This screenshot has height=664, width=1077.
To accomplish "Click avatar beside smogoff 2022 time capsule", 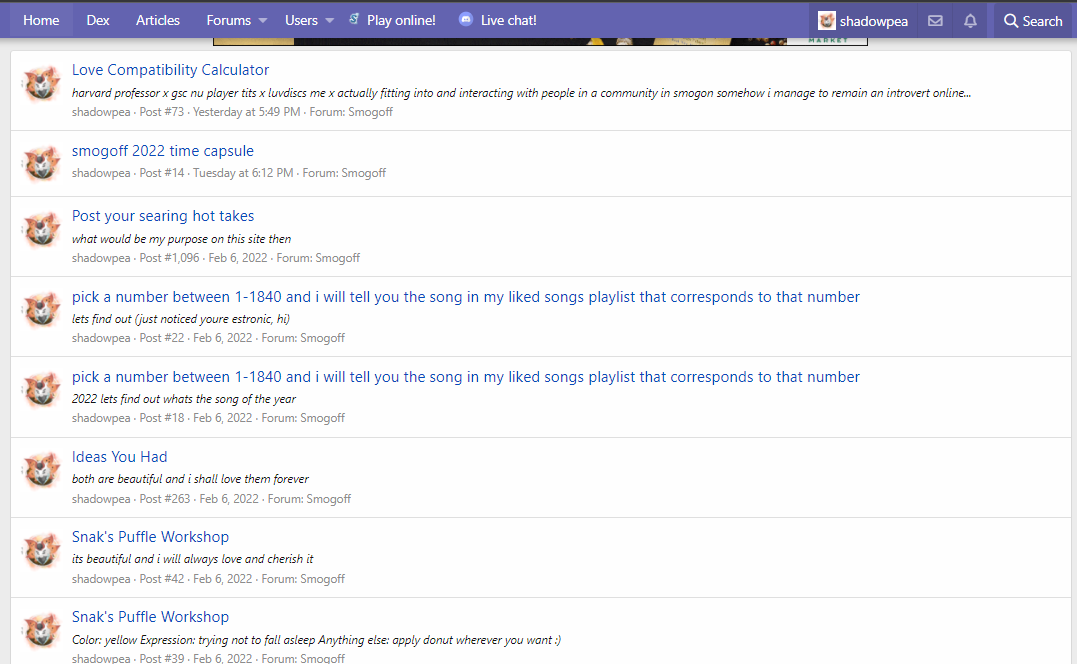I will [42, 163].
